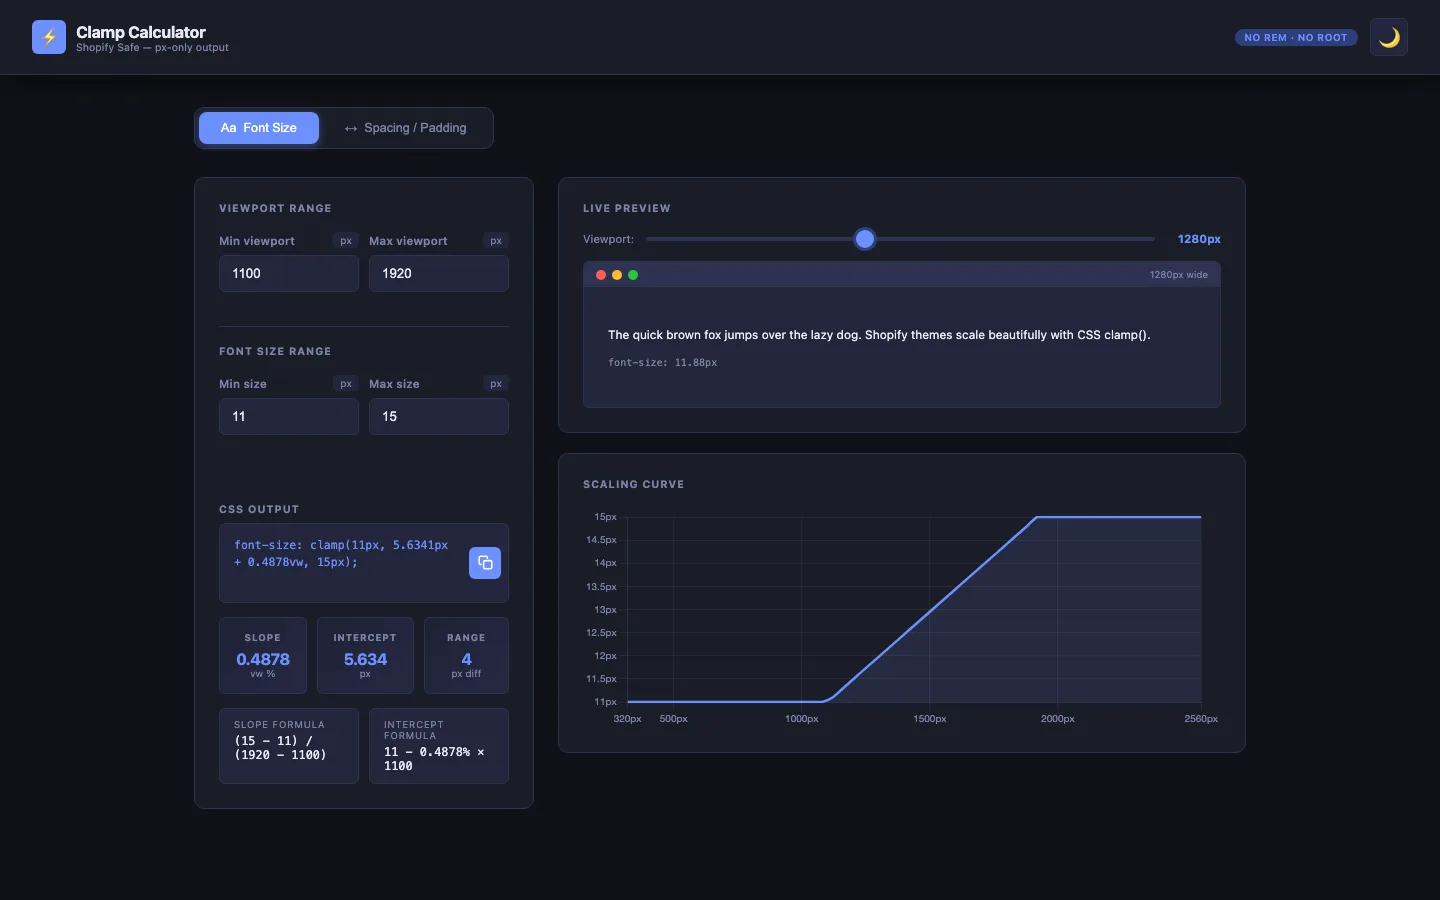Image resolution: width=1440 pixels, height=900 pixels.
Task: Click the lightning bolt app logo
Action: 48,37
